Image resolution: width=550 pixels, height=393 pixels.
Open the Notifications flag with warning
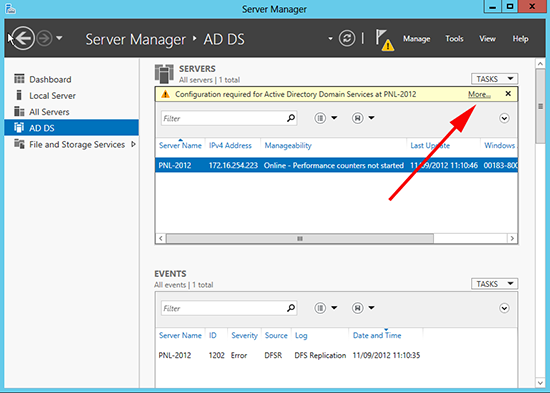[384, 40]
